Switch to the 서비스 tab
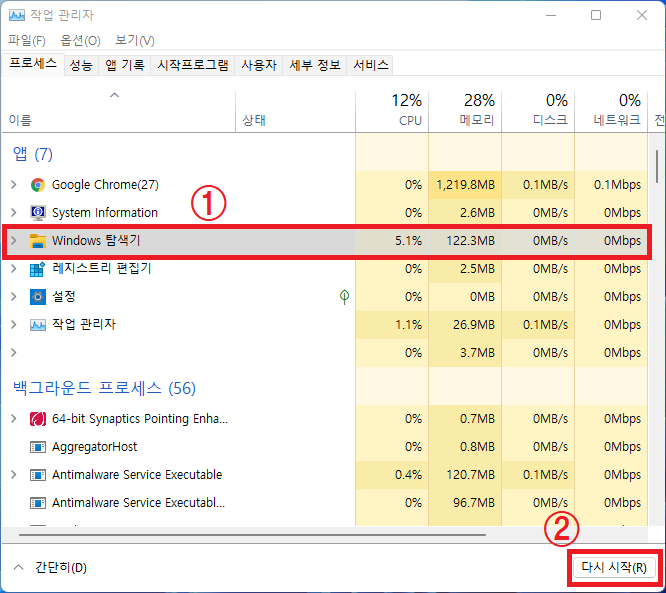The image size is (666, 593). [371, 65]
